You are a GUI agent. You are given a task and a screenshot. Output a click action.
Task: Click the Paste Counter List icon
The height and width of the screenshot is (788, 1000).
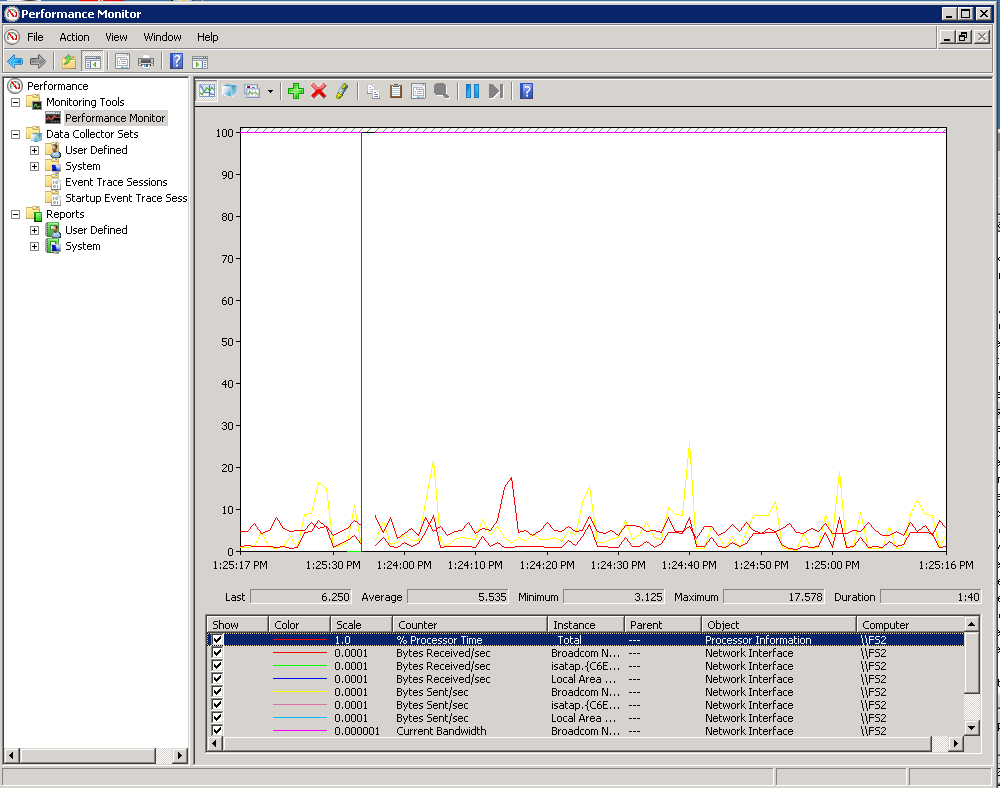395,91
